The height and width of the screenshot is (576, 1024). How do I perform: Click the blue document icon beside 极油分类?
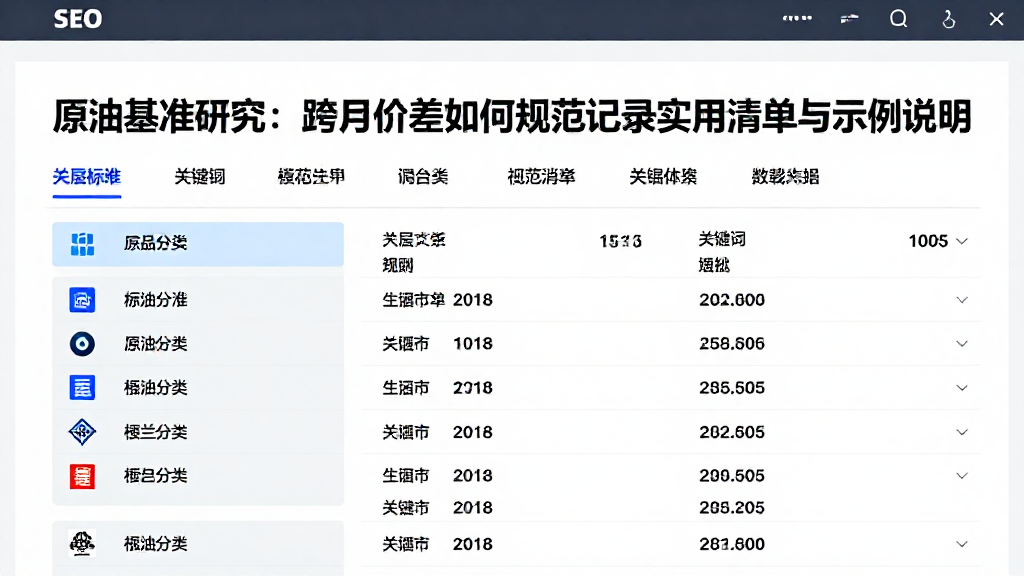(82, 387)
